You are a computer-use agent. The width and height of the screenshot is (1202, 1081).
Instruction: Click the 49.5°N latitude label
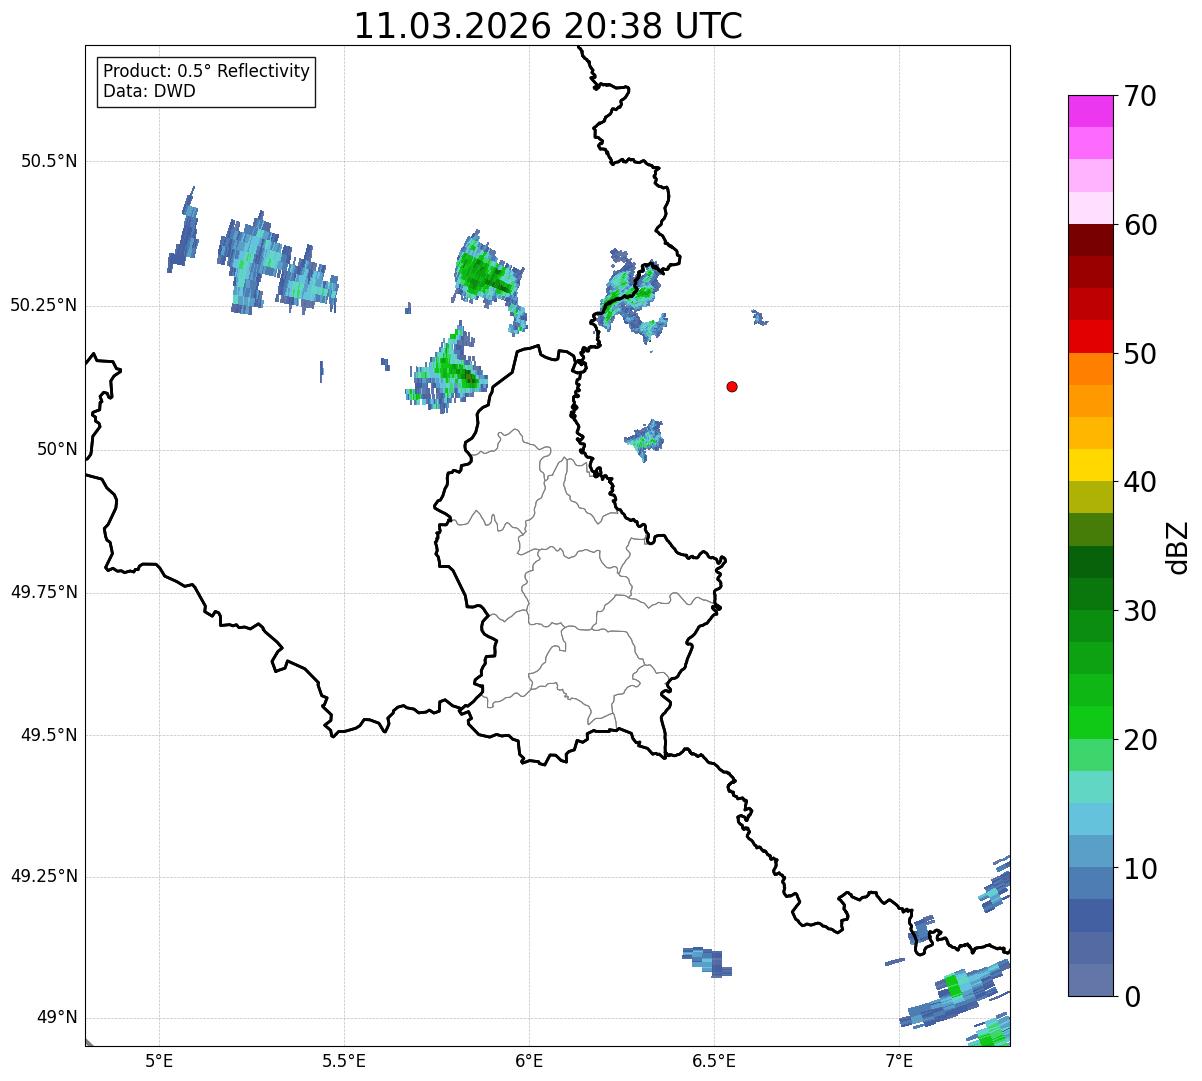coord(49,735)
